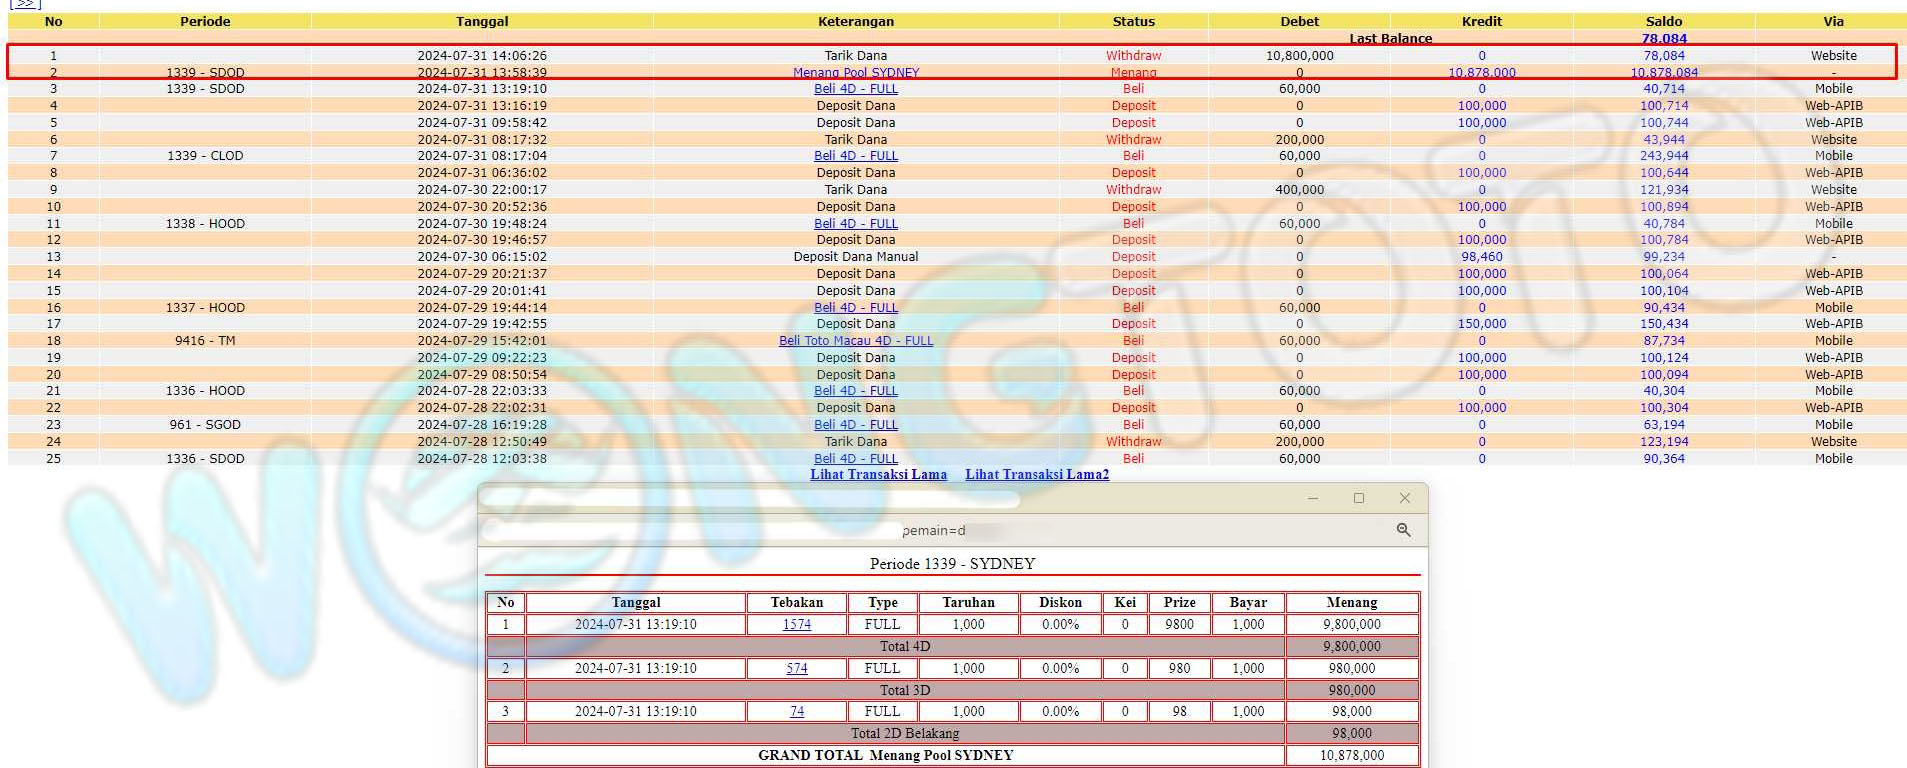Click the Lihat Transaksi Lama2 link

tap(1037, 475)
